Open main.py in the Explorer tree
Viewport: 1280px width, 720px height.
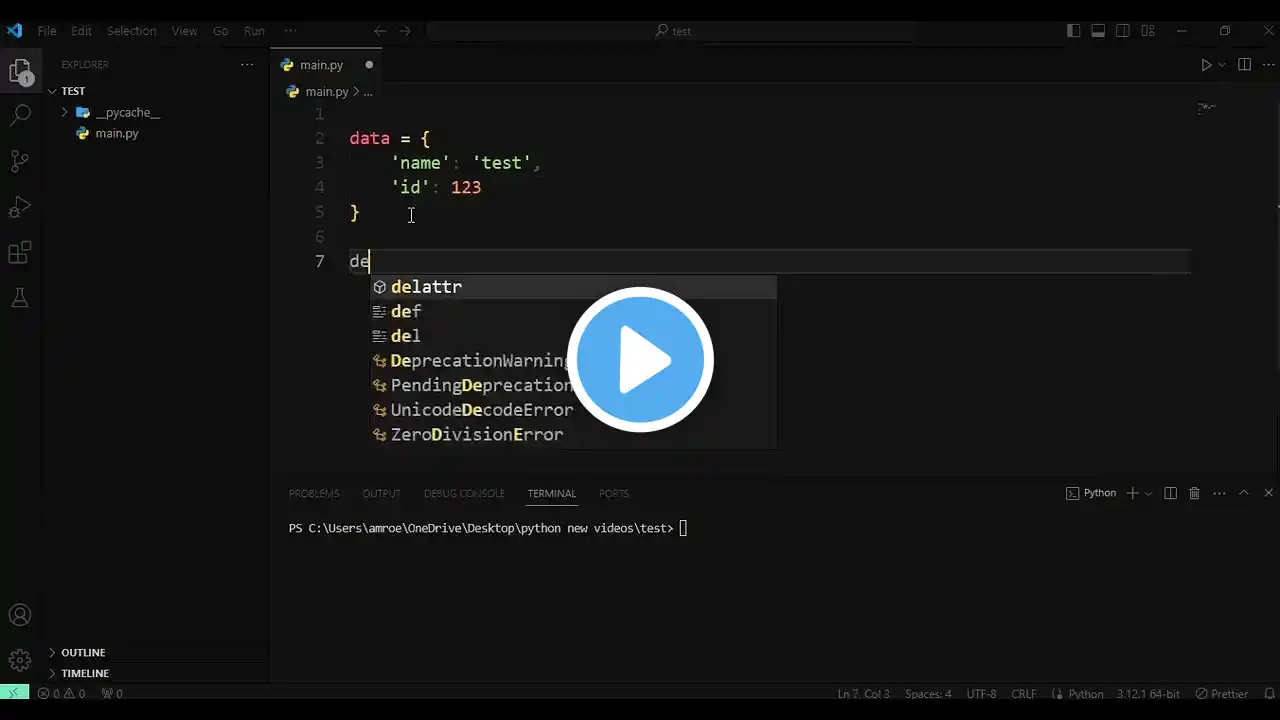click(x=117, y=133)
